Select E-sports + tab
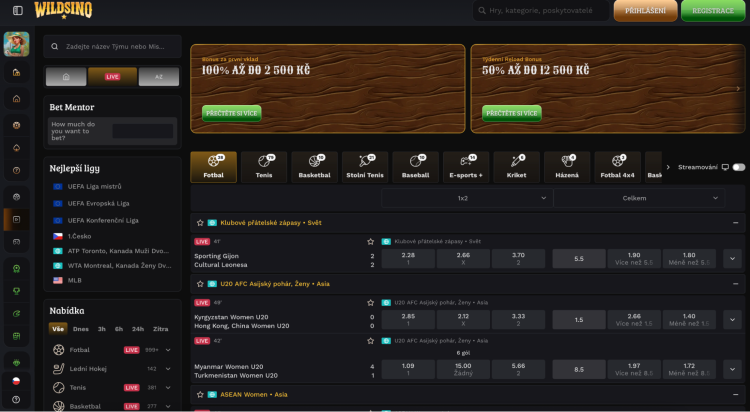The height and width of the screenshot is (412, 750). tap(466, 167)
